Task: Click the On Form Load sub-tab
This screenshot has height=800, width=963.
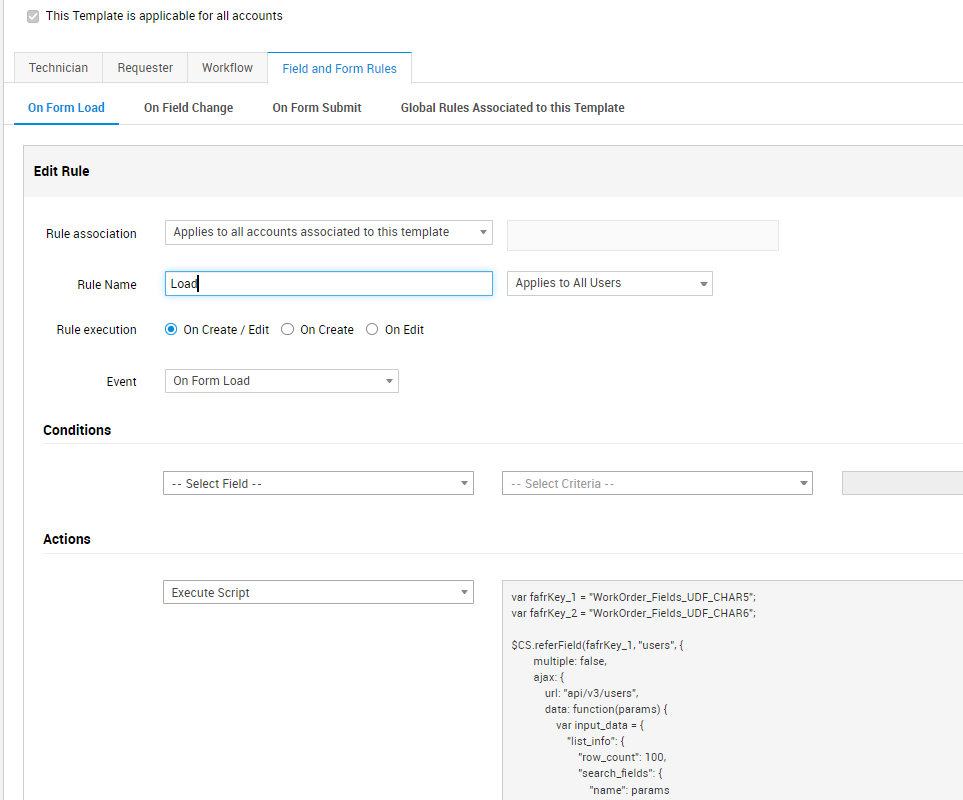Action: (x=66, y=108)
